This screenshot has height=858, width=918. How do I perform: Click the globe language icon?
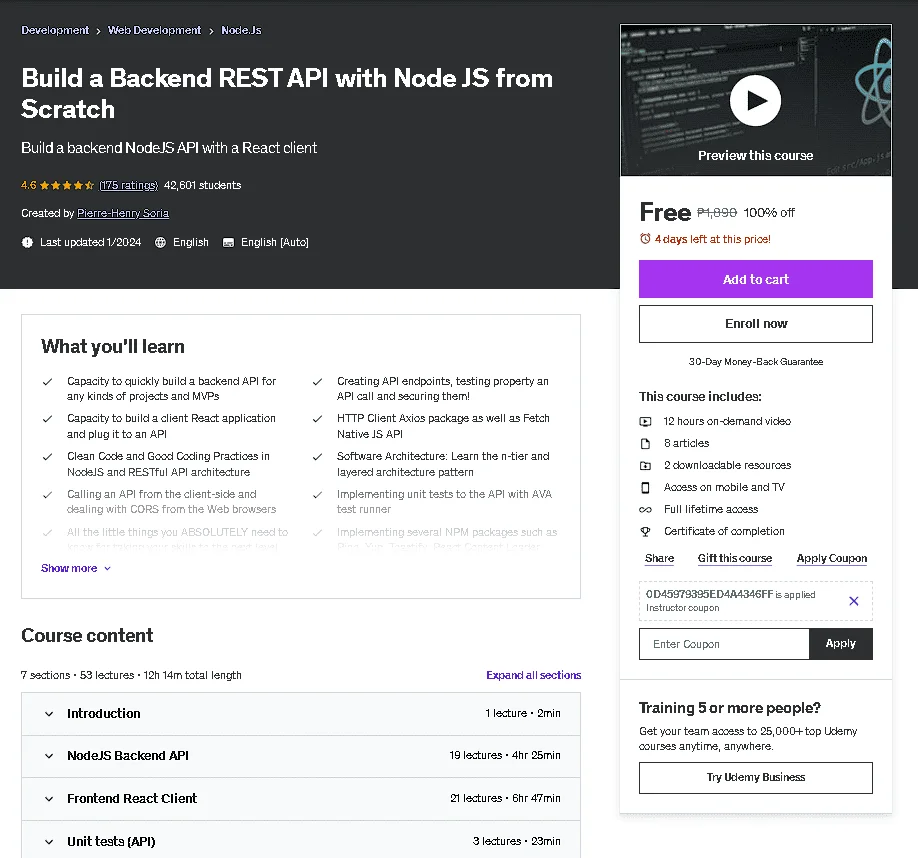pos(160,242)
